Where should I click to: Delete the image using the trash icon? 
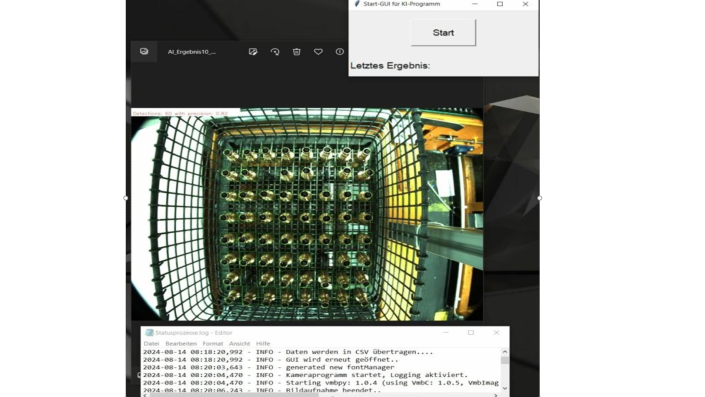point(296,52)
